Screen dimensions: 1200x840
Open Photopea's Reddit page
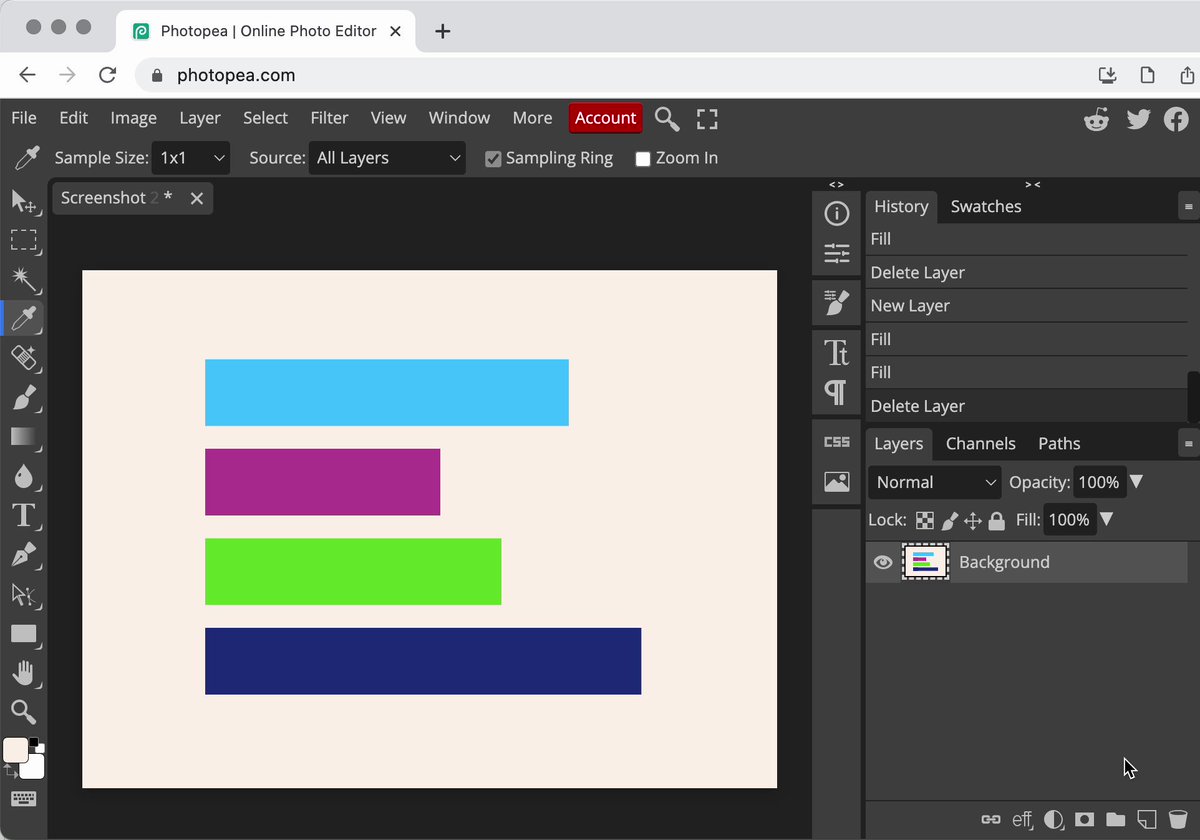point(1097,119)
